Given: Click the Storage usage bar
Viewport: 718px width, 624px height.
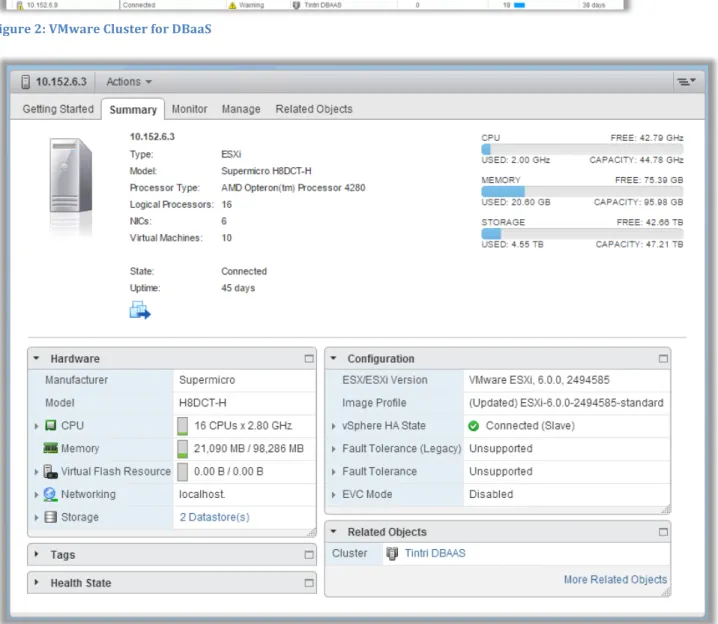Looking at the screenshot, I should [x=582, y=233].
